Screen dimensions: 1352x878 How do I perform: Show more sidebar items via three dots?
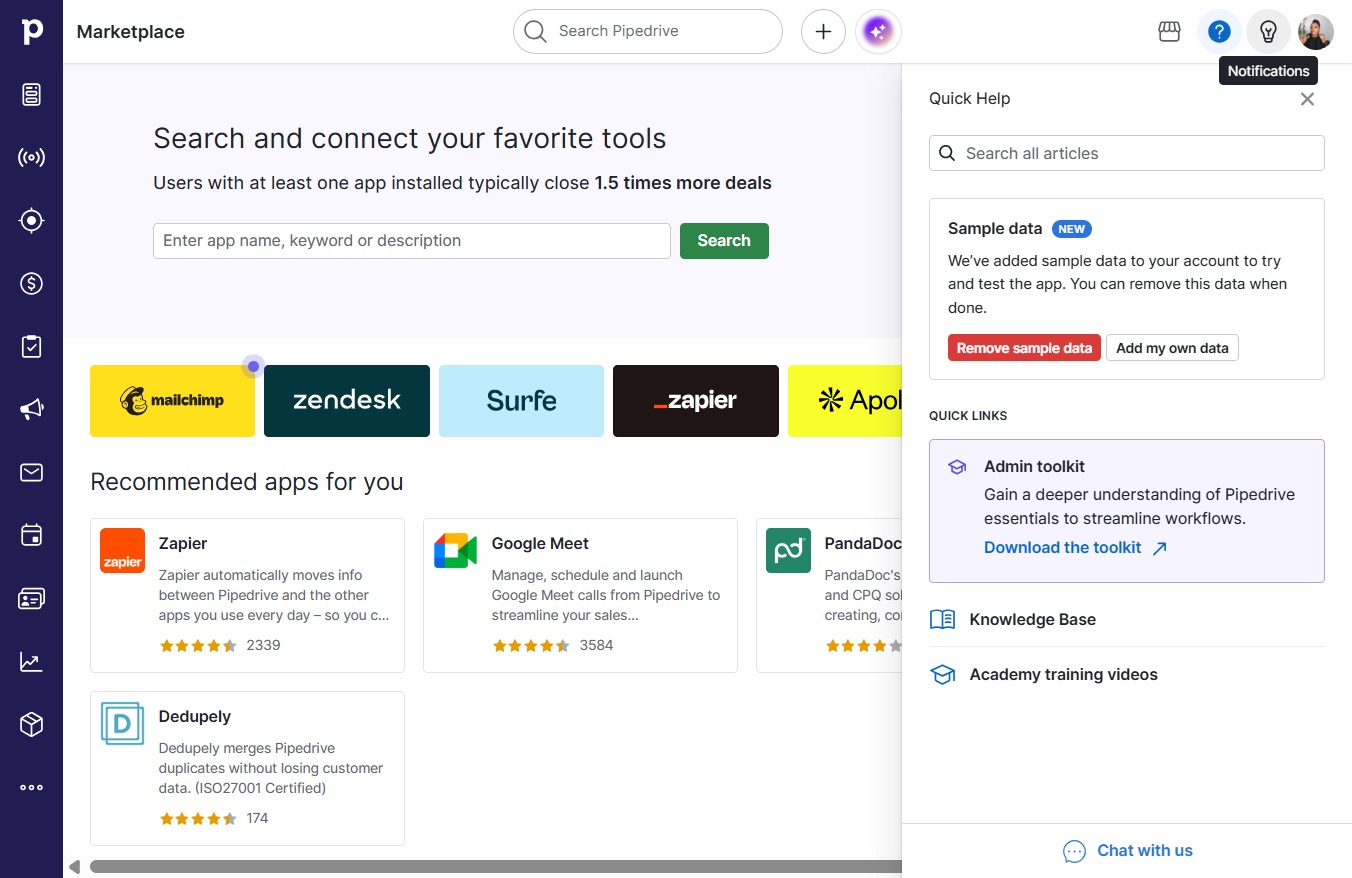tap(32, 788)
